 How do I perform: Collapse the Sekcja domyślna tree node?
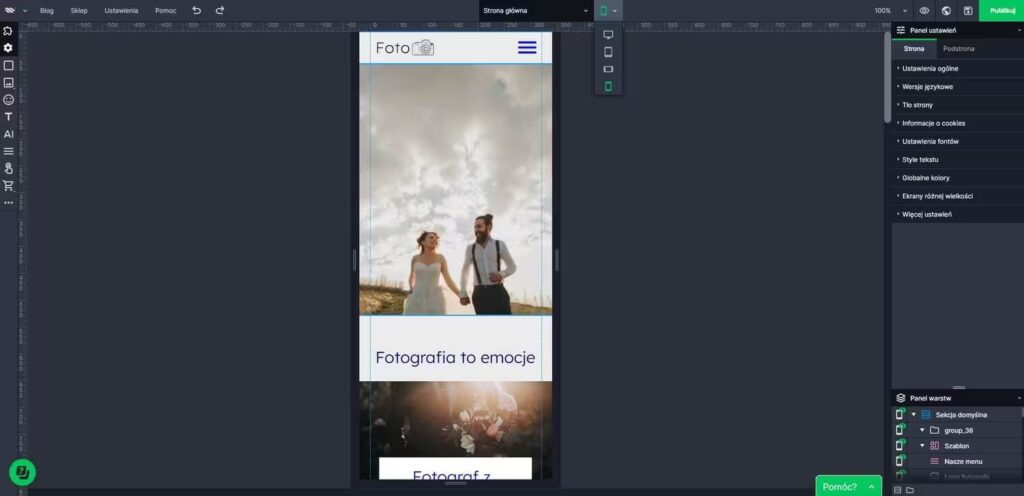(914, 414)
